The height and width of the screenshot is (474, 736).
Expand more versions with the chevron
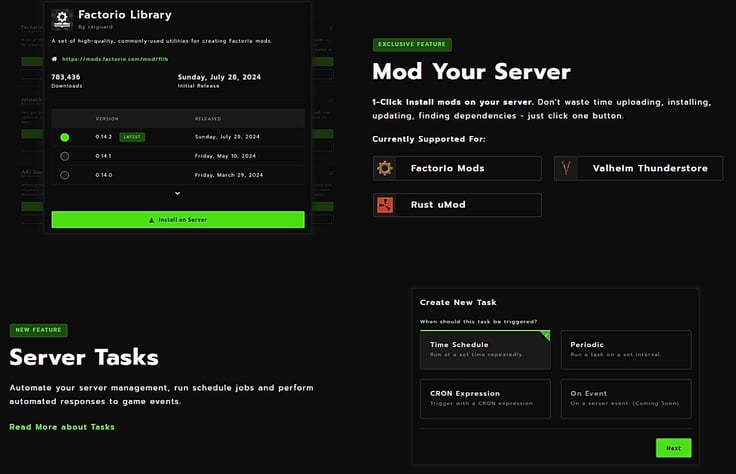[x=177, y=193]
